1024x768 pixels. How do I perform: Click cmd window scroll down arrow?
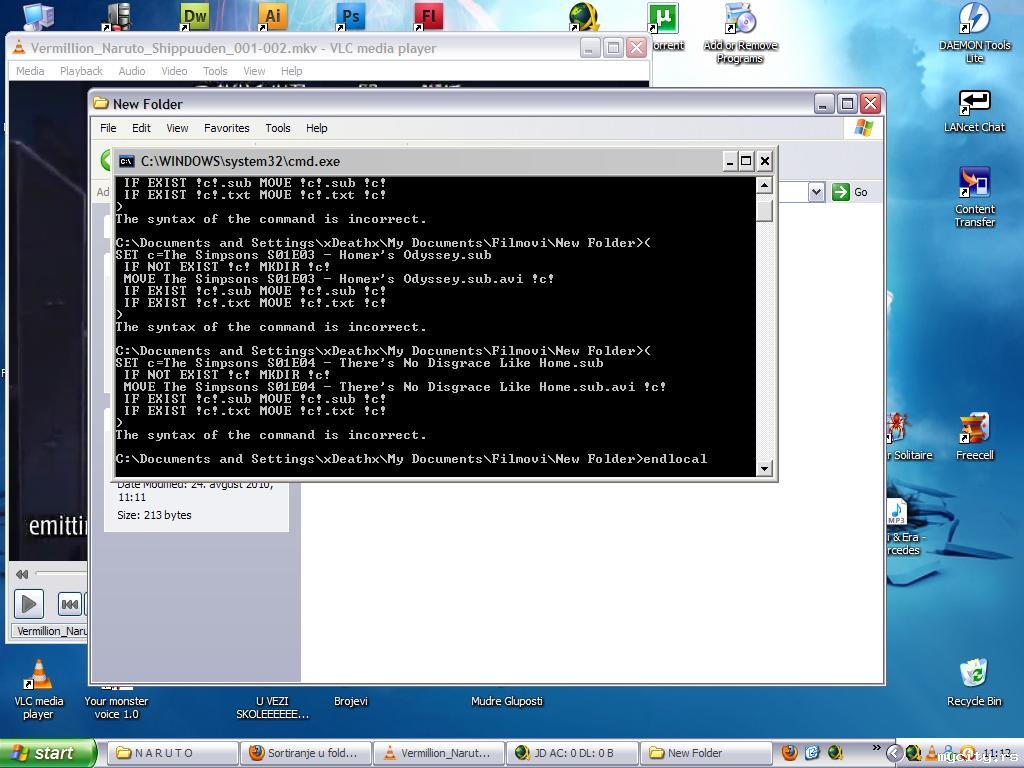click(764, 468)
